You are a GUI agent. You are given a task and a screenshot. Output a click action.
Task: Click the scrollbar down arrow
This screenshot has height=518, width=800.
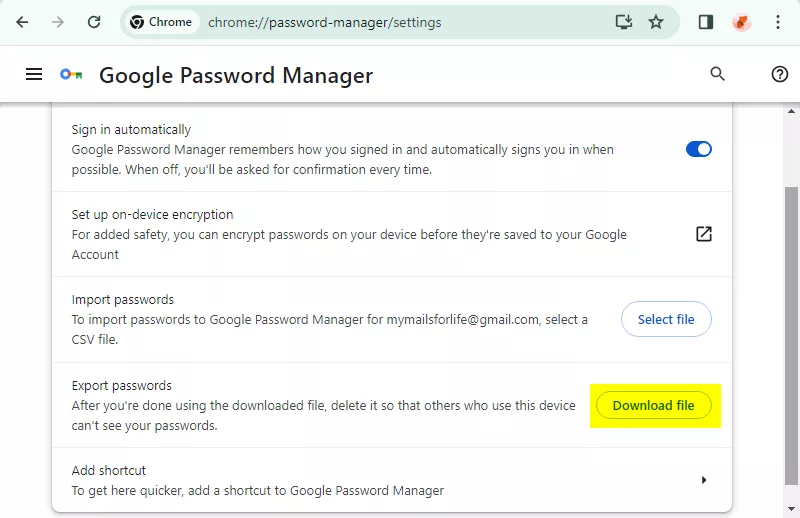(x=791, y=509)
